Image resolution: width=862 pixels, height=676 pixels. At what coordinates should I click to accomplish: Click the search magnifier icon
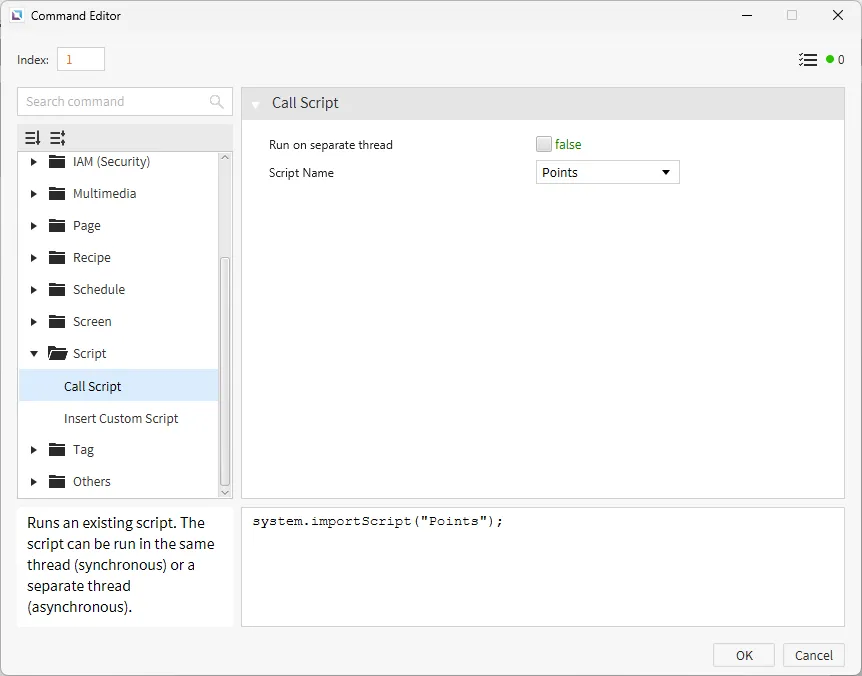(217, 102)
